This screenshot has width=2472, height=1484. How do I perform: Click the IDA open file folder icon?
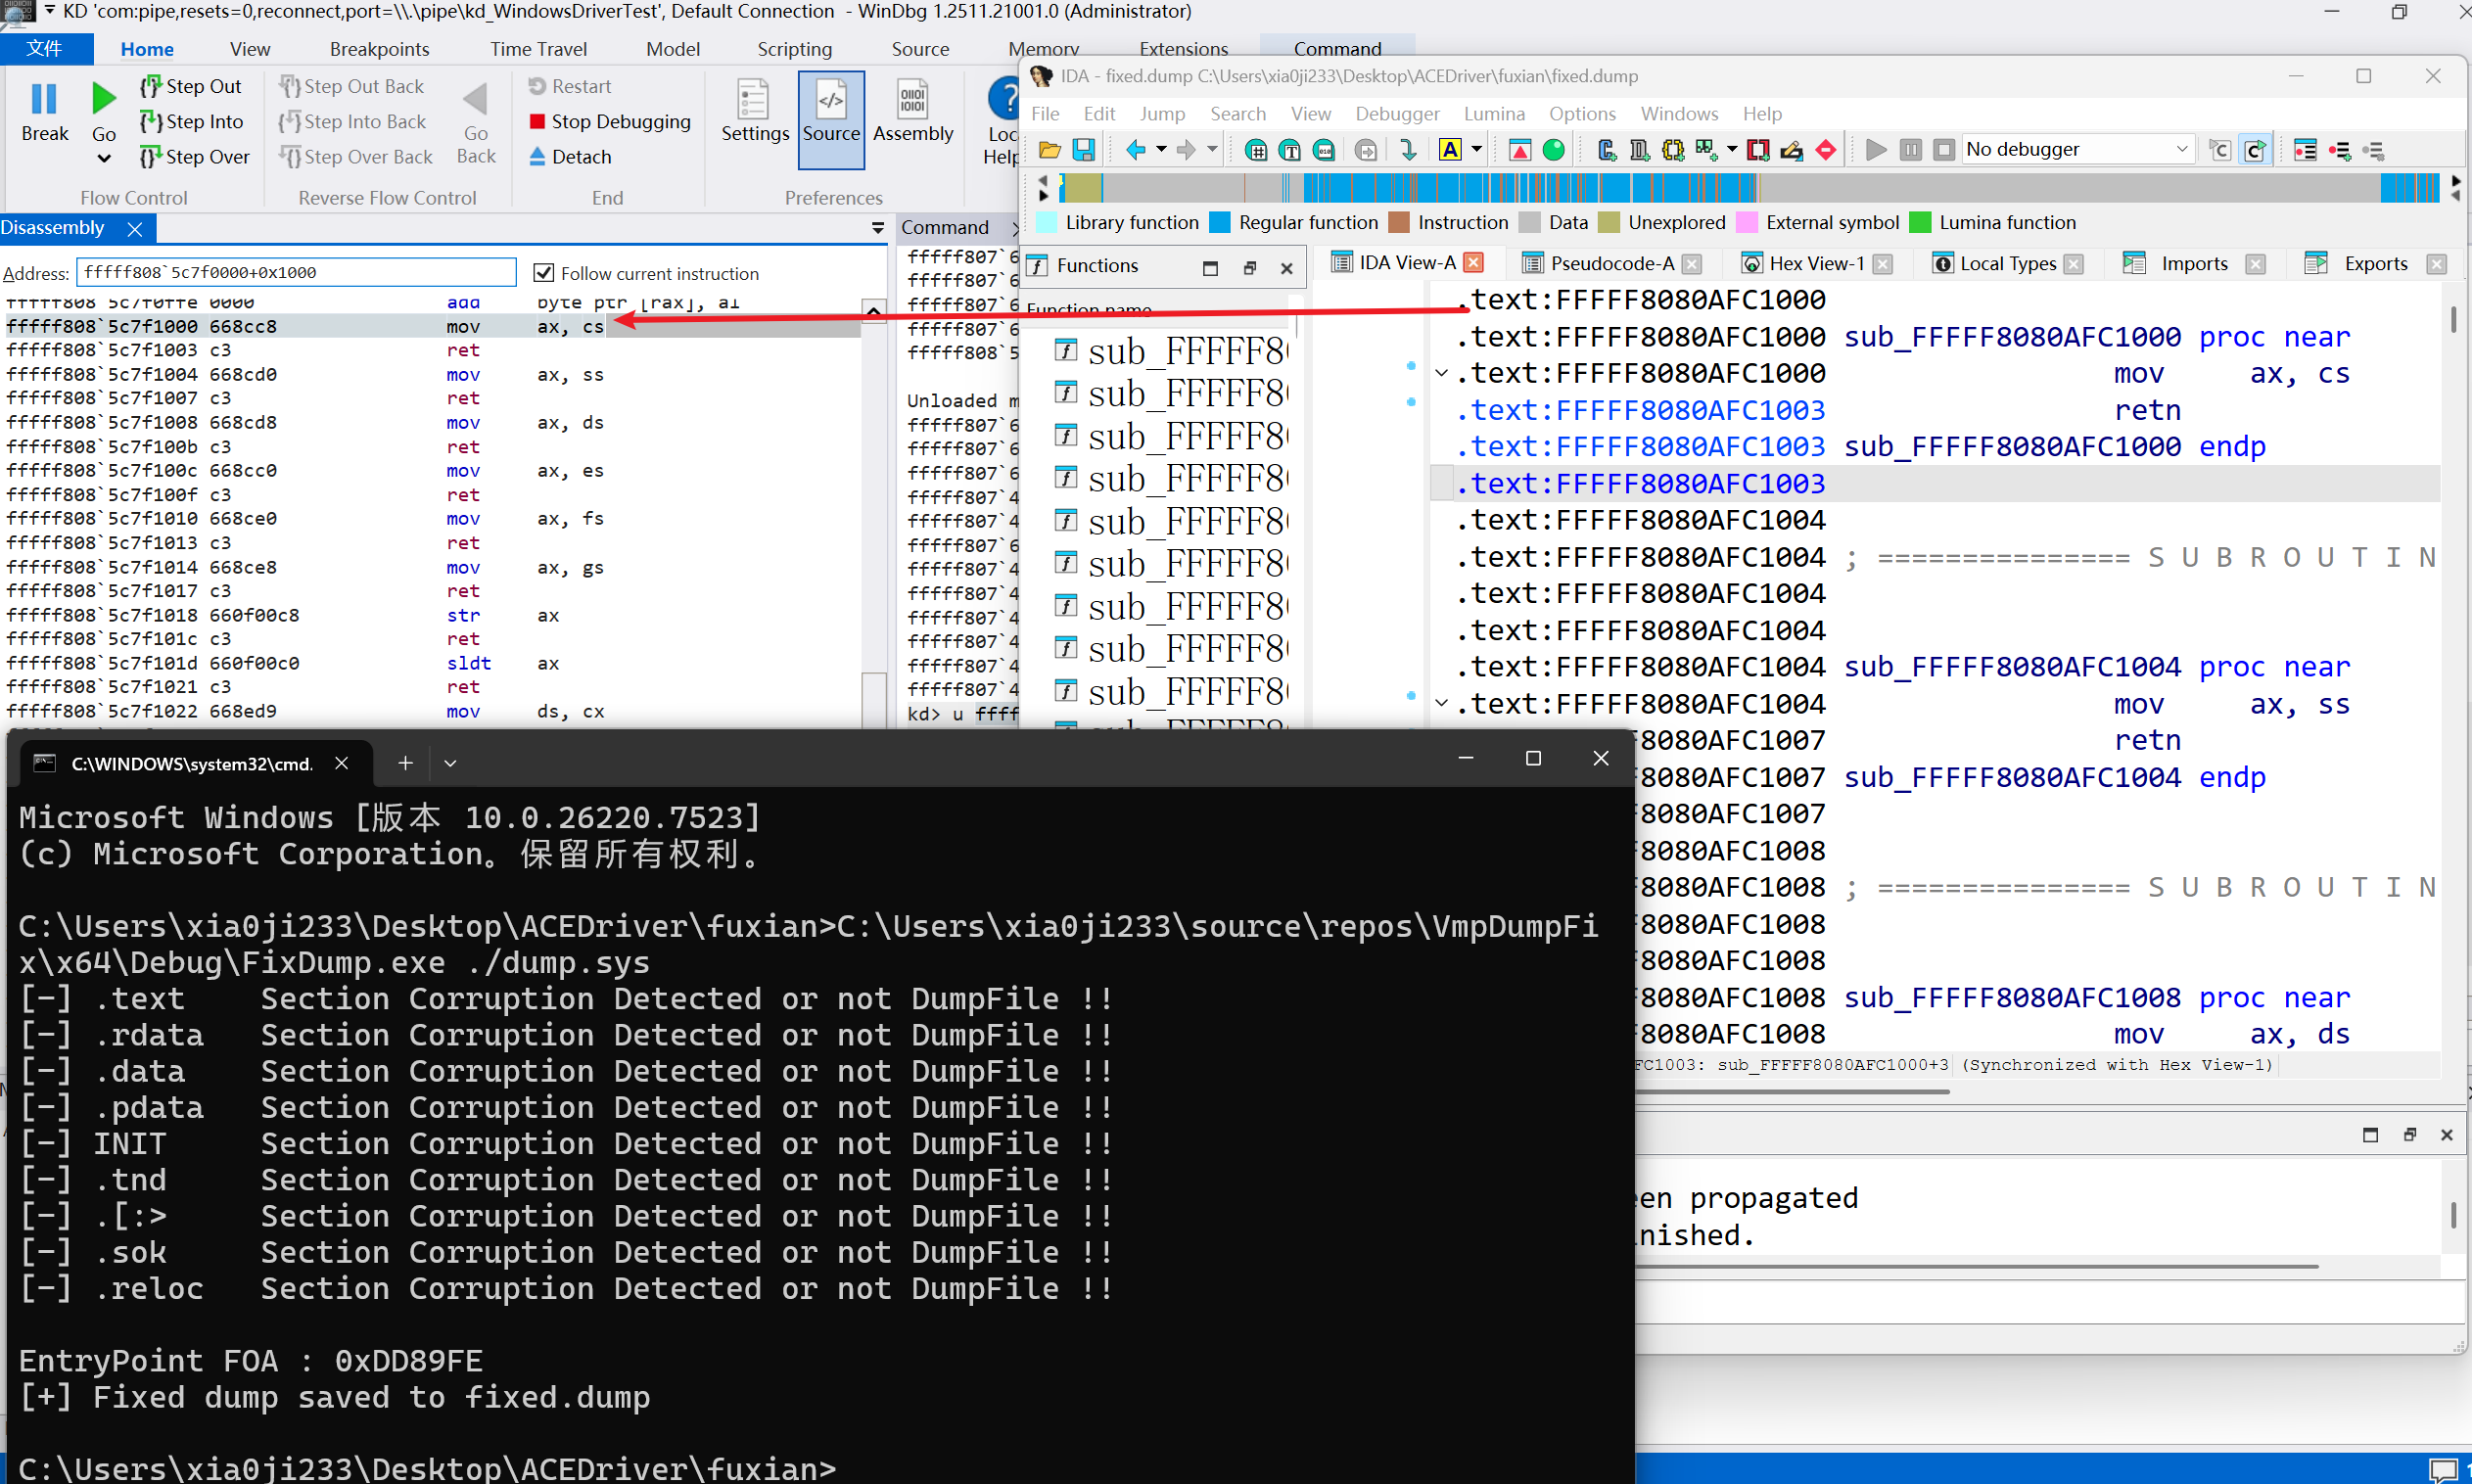(x=1049, y=150)
